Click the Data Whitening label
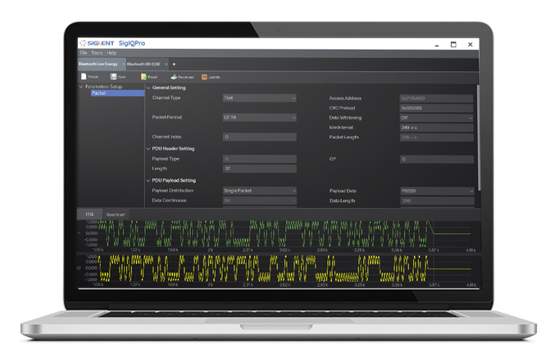Viewport: 560px width, 363px height. [x=345, y=118]
